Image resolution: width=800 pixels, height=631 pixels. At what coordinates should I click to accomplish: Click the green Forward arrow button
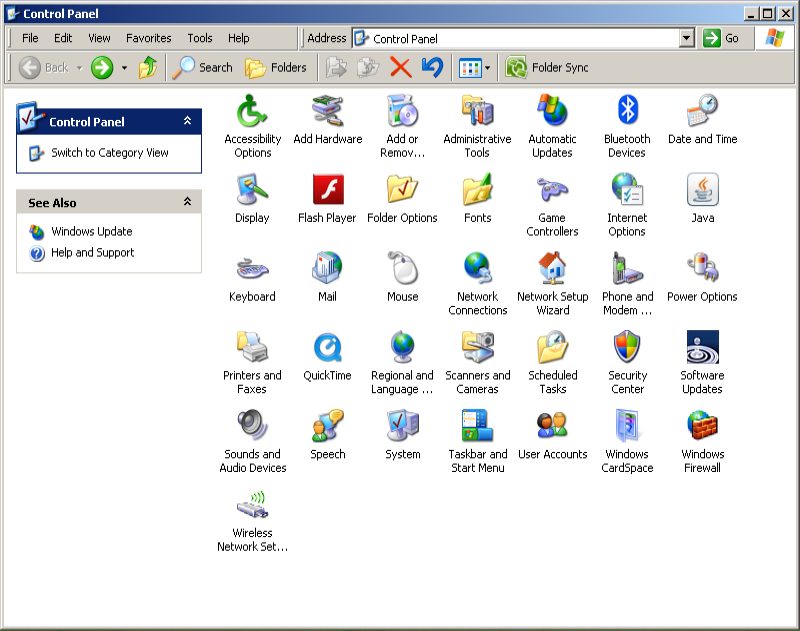(x=102, y=67)
